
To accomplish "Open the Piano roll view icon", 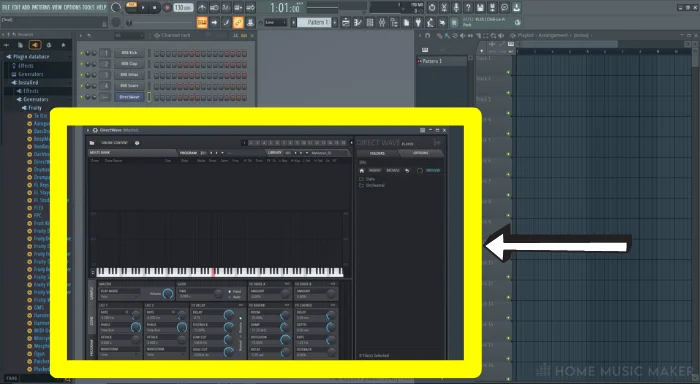I will [358, 22].
